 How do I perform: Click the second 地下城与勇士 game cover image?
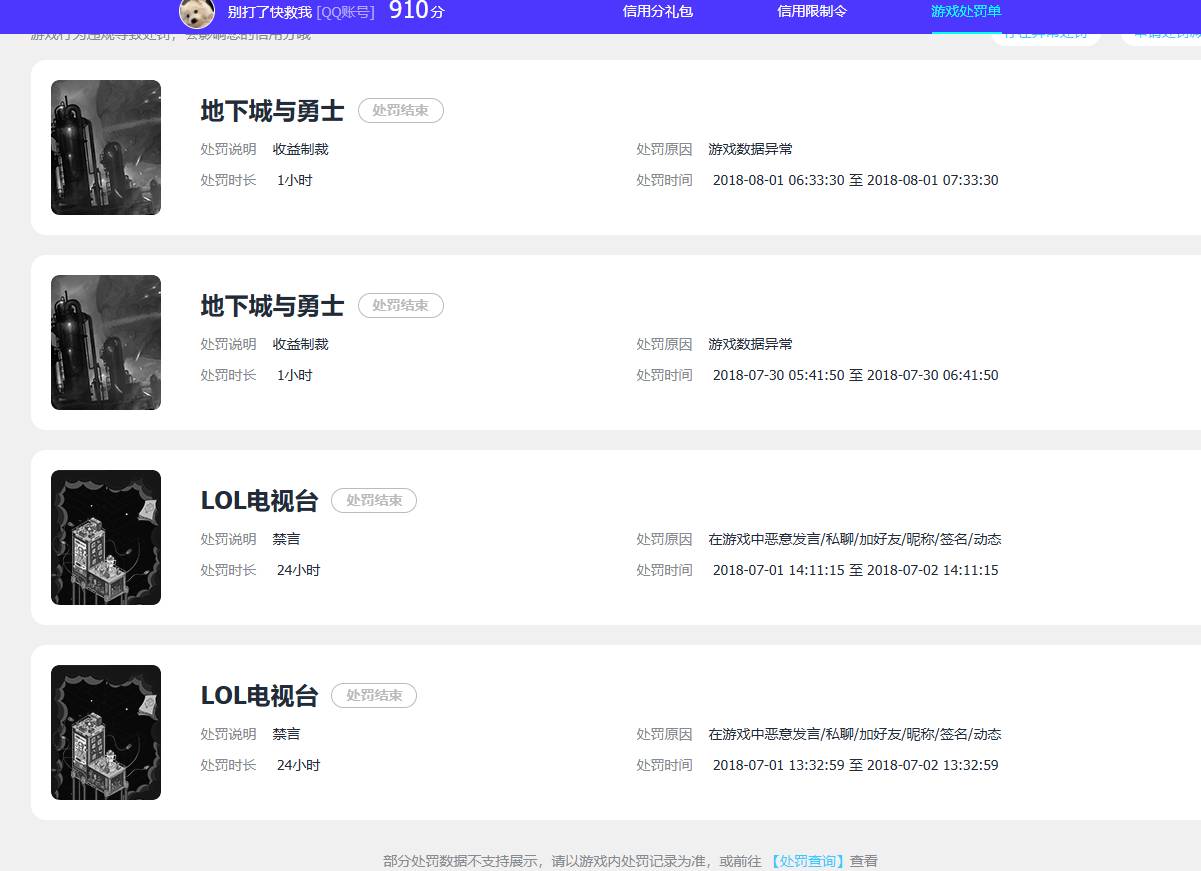(x=105, y=342)
